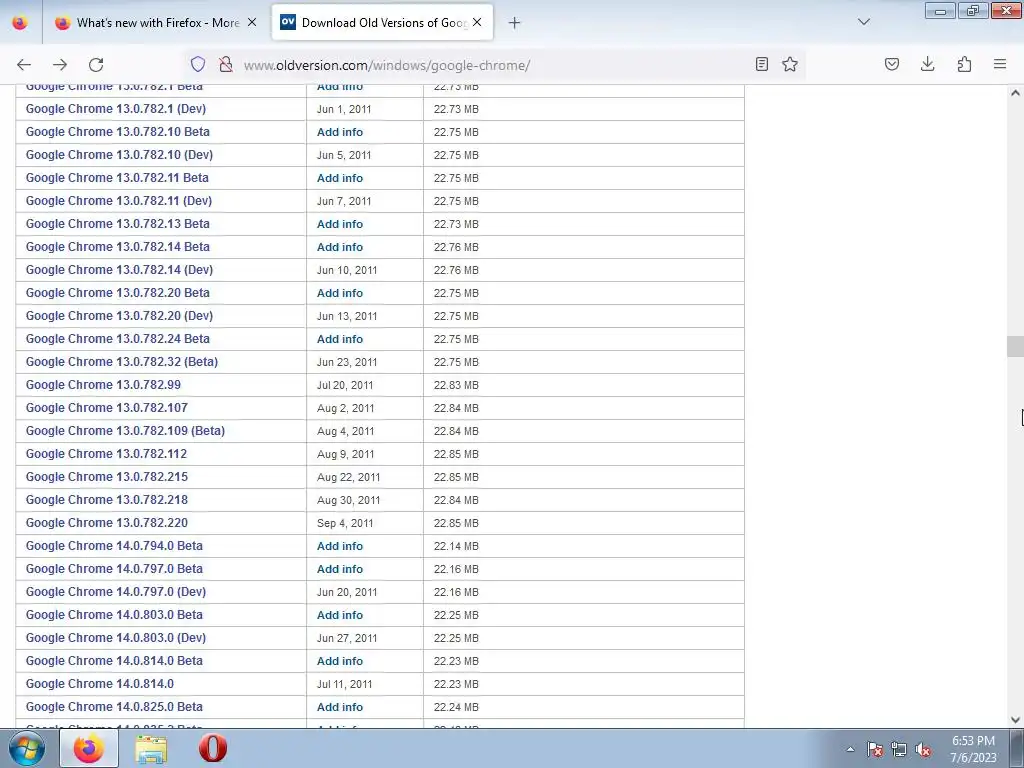Open the Extensions panel
Viewport: 1024px width, 768px height.
click(x=964, y=64)
